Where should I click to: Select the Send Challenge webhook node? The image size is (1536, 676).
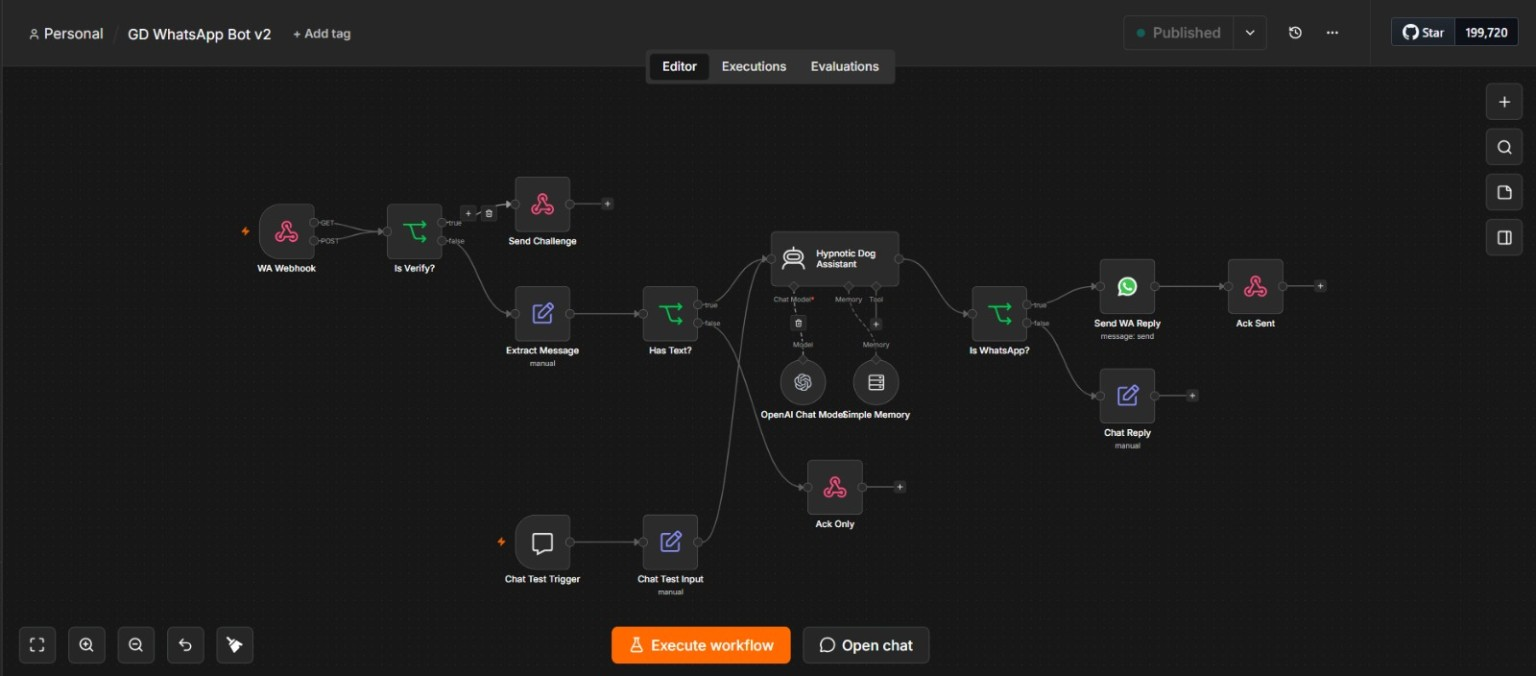(542, 204)
